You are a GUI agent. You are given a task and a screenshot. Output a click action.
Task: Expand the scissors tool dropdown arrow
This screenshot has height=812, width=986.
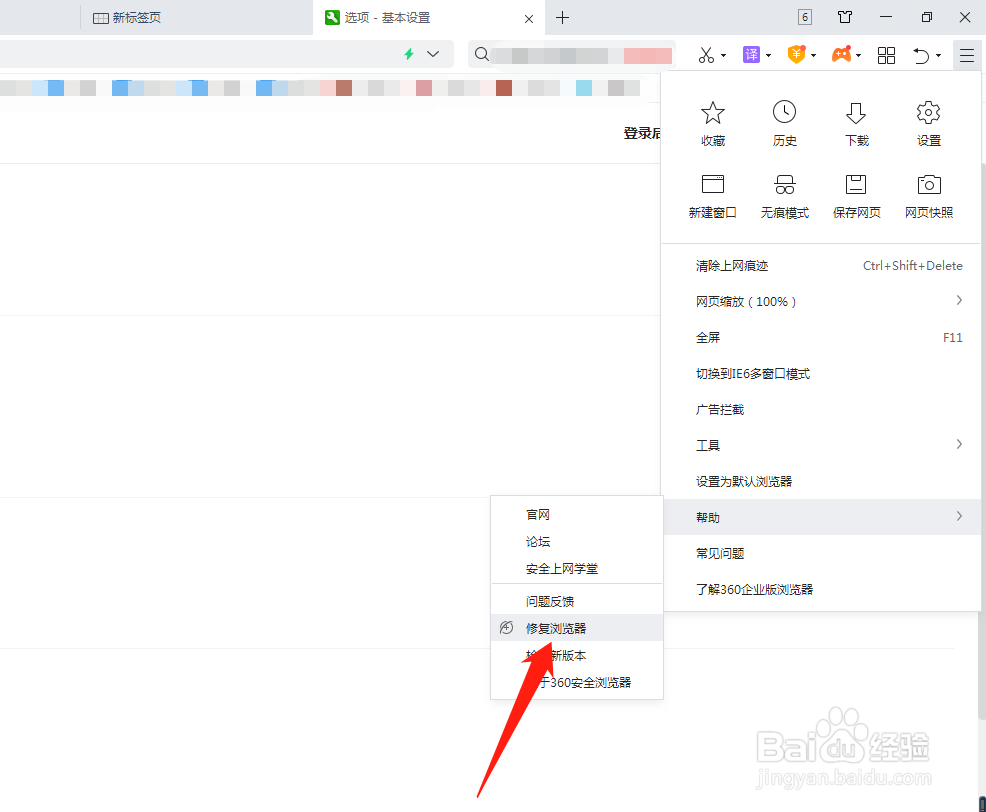[x=723, y=56]
